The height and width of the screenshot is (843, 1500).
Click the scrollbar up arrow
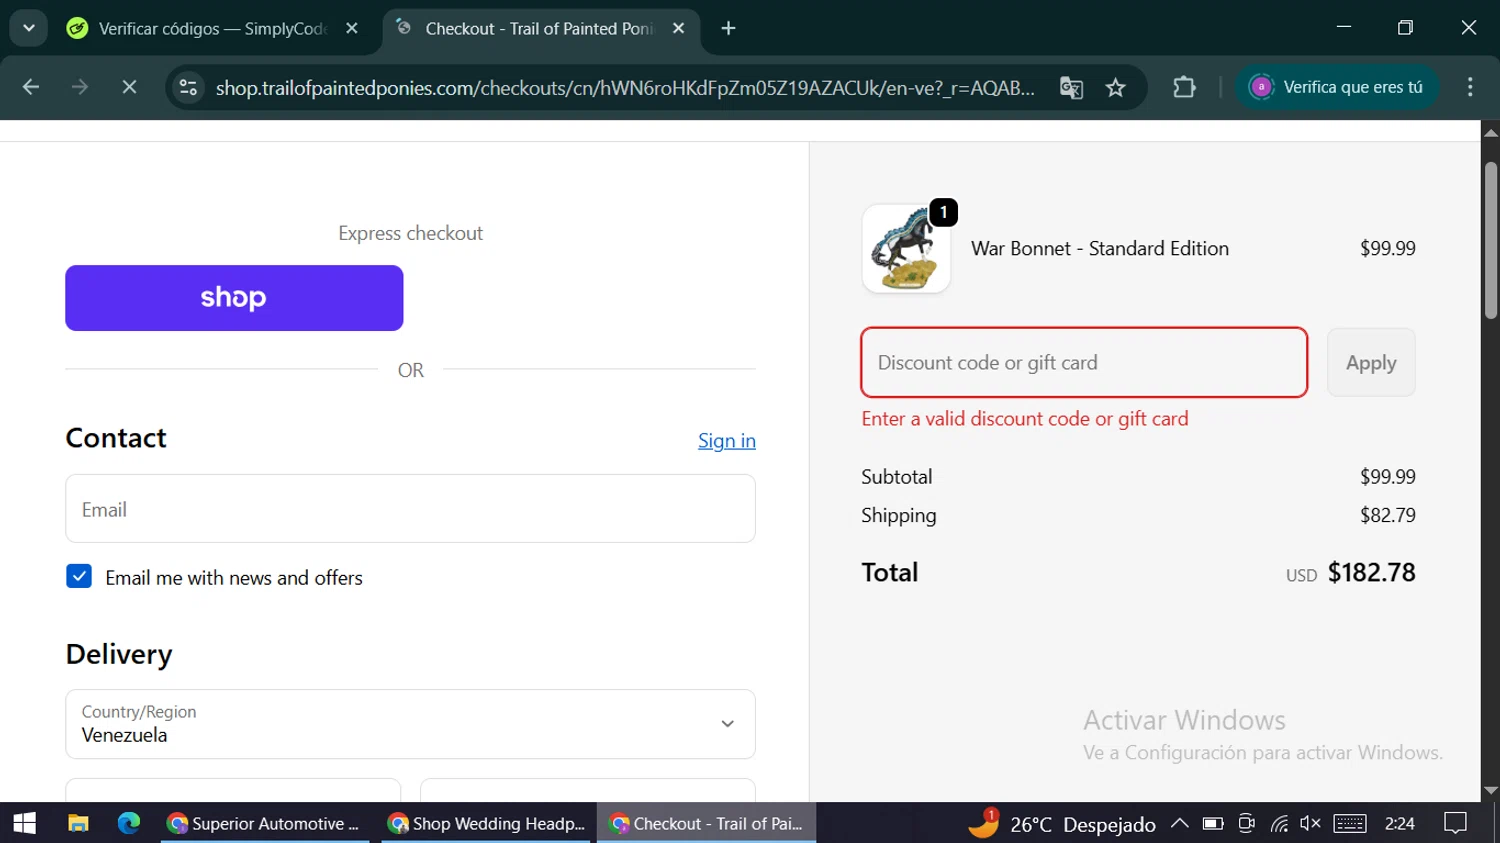coord(1491,131)
